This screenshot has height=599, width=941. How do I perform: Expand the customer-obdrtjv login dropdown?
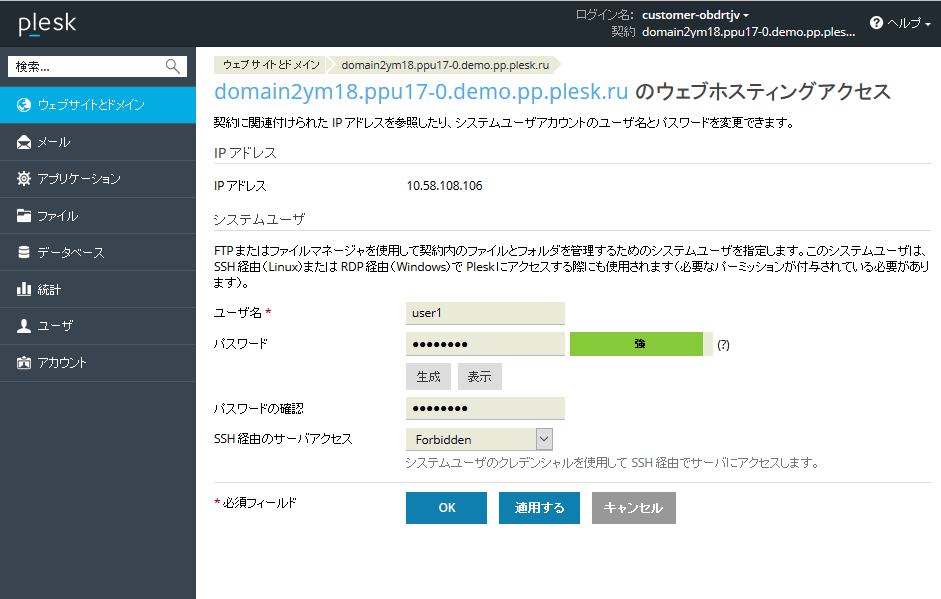coord(695,15)
